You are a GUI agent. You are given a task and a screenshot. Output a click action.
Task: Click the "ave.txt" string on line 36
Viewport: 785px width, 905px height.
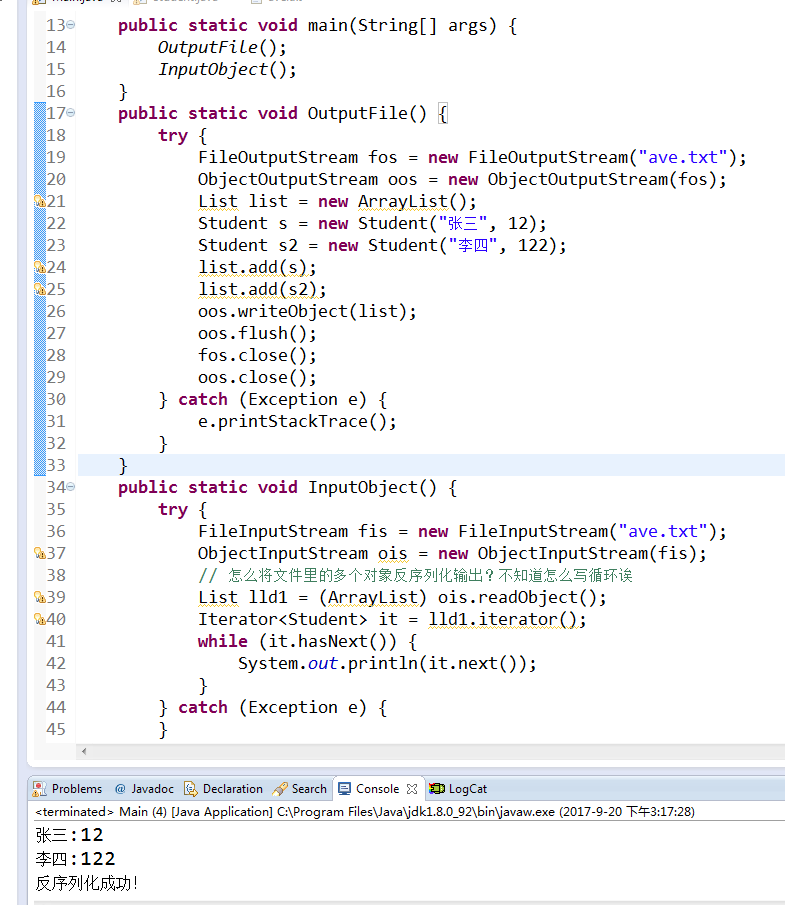point(663,532)
